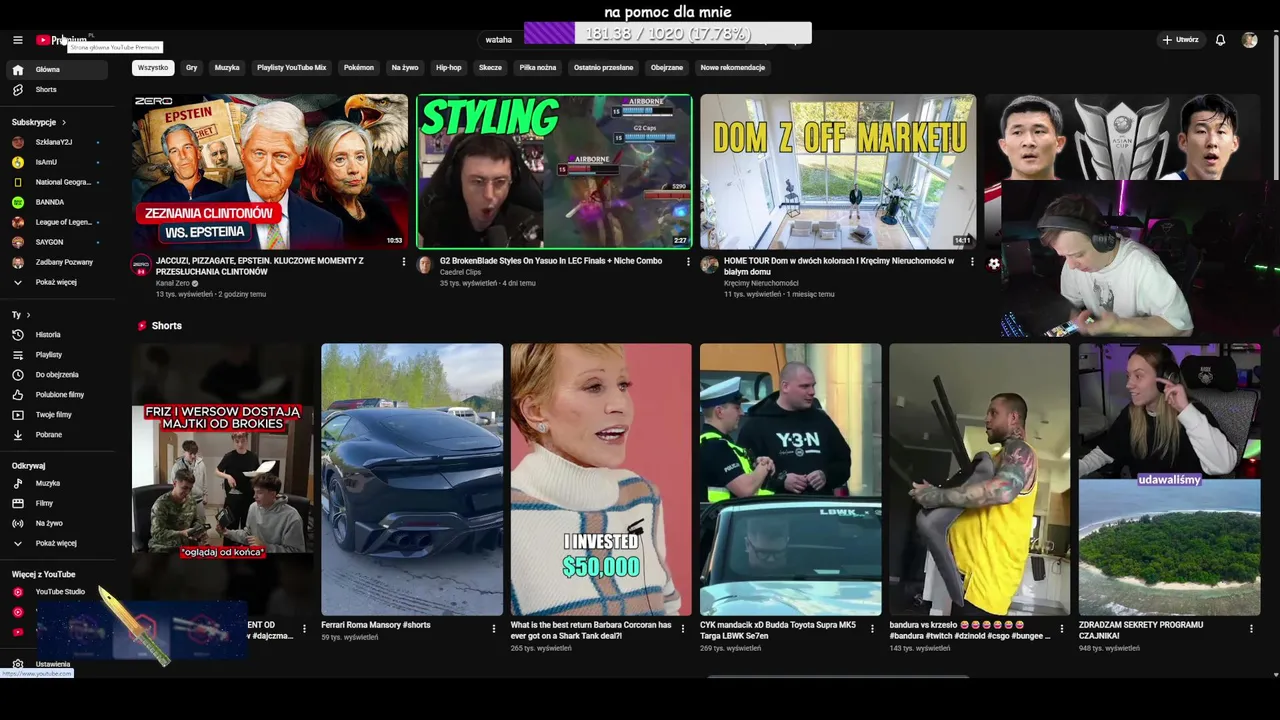The width and height of the screenshot is (1280, 720).
Task: Open the account avatar menu
Action: pos(1249,40)
